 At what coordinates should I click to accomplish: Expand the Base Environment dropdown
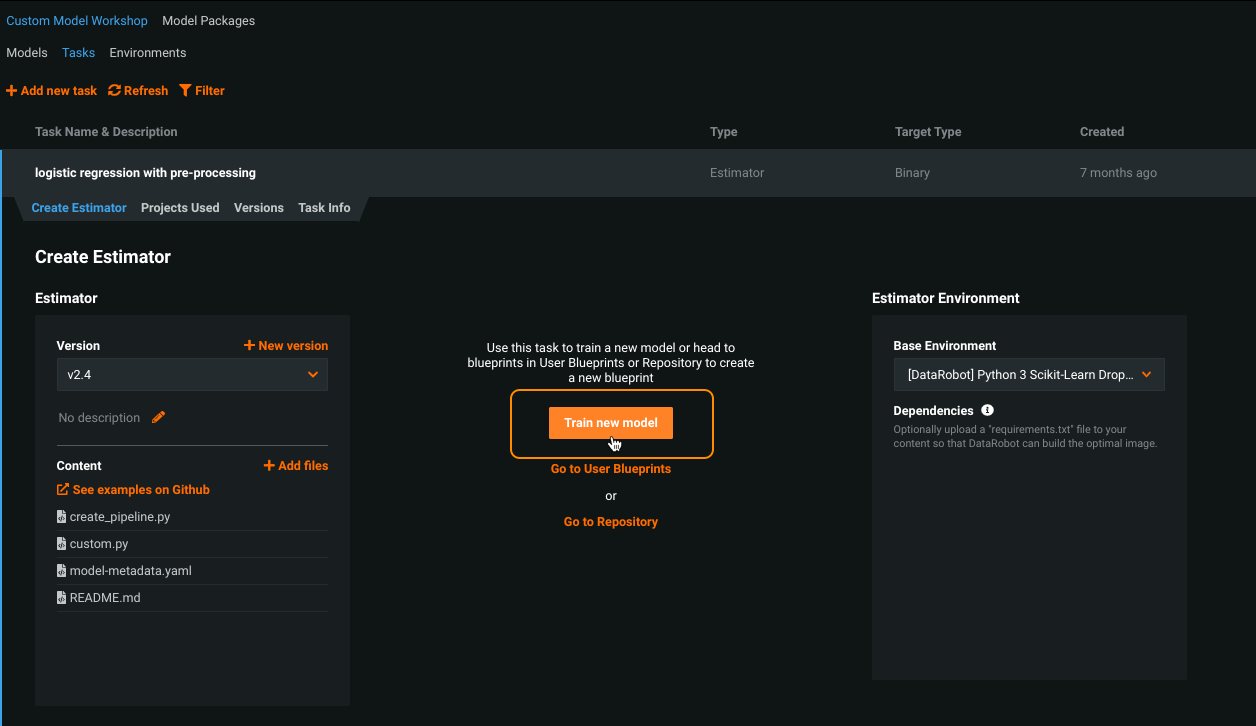click(x=1028, y=375)
